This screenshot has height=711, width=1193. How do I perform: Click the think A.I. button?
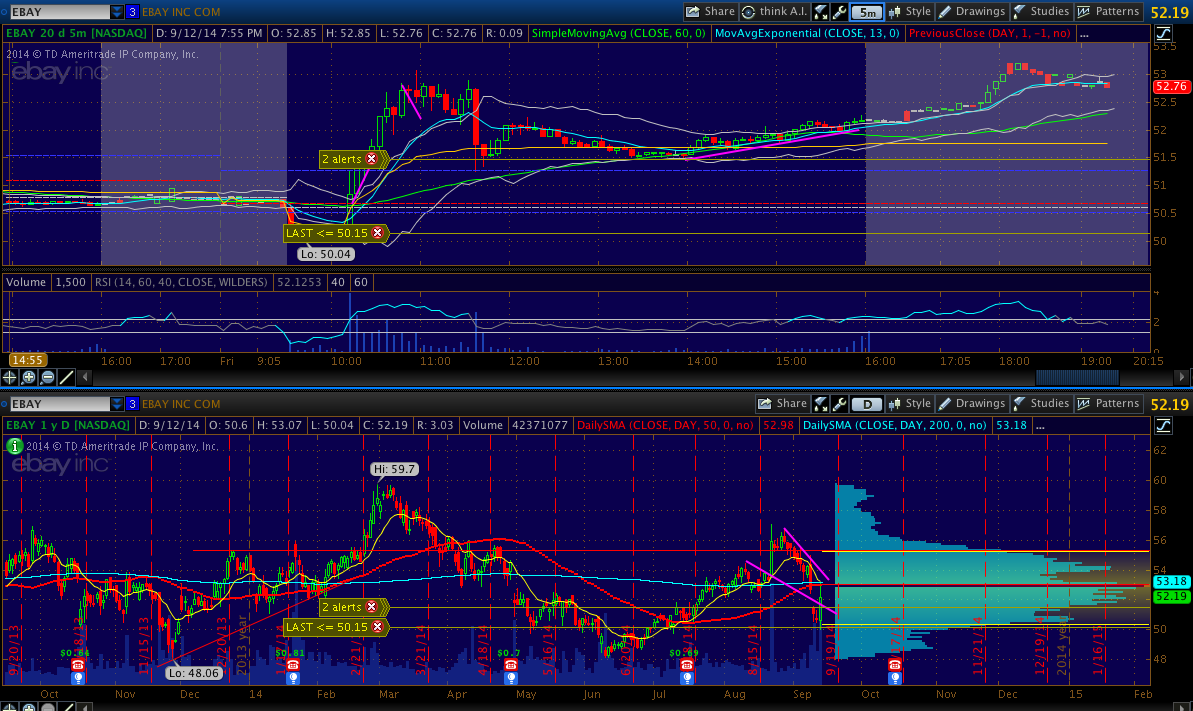pyautogui.click(x=776, y=12)
